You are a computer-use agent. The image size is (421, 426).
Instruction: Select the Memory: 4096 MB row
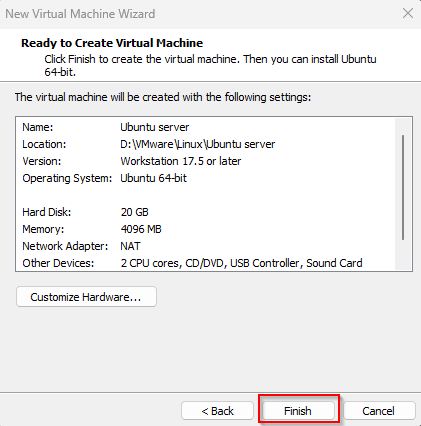coord(205,229)
